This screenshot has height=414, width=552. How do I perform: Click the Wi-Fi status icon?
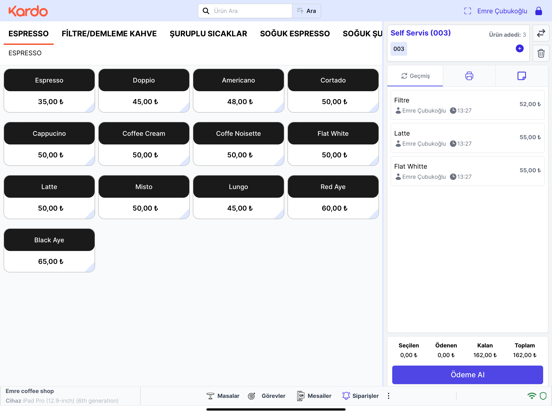pos(532,396)
